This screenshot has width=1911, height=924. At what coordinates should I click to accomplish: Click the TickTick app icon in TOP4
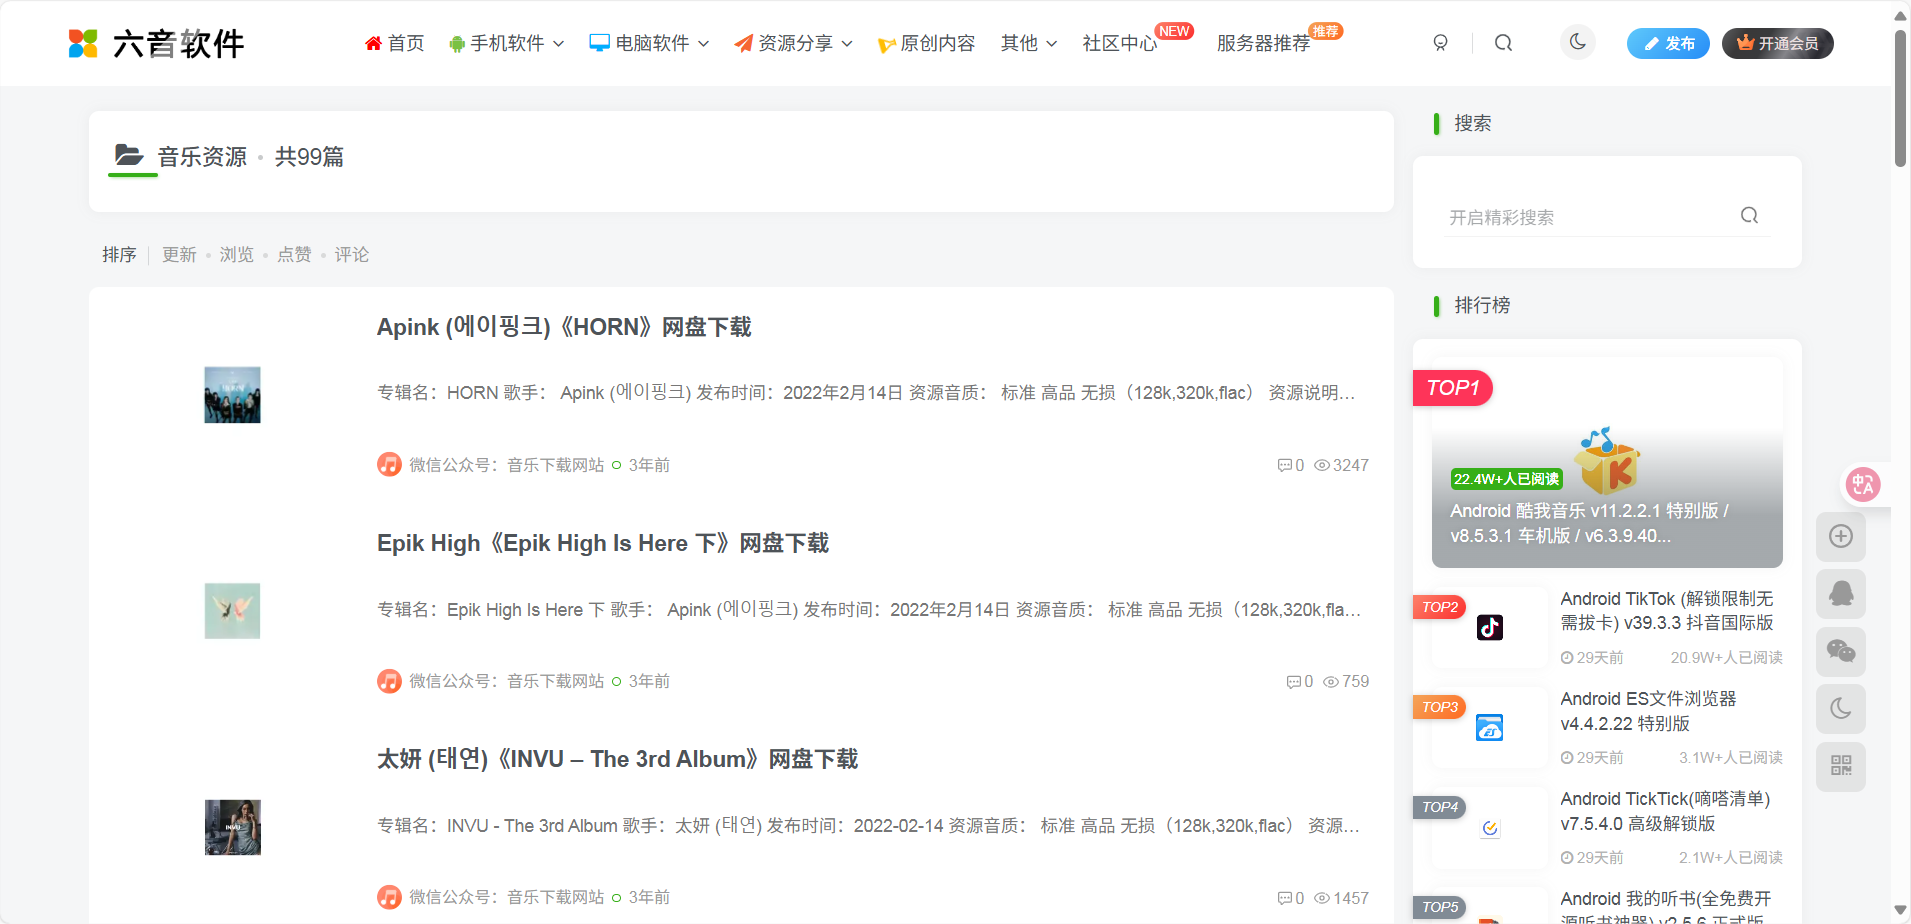pyautogui.click(x=1490, y=827)
